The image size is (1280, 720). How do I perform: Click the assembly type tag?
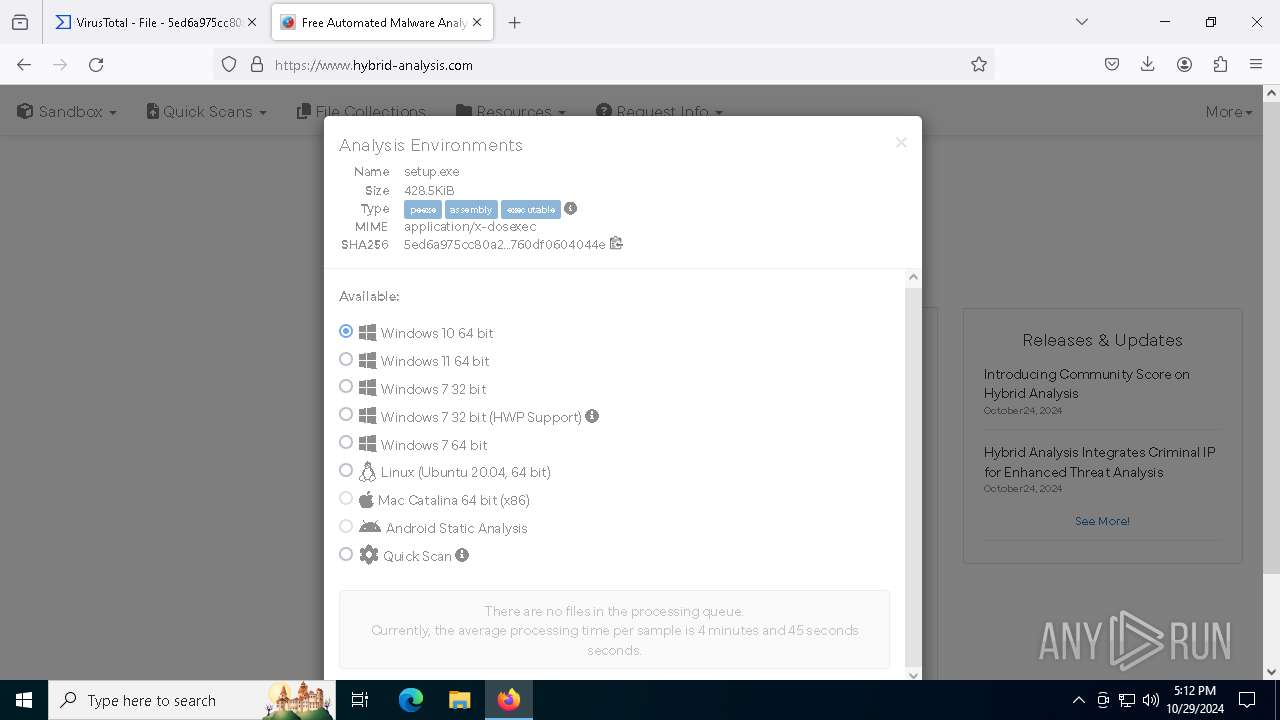point(471,209)
